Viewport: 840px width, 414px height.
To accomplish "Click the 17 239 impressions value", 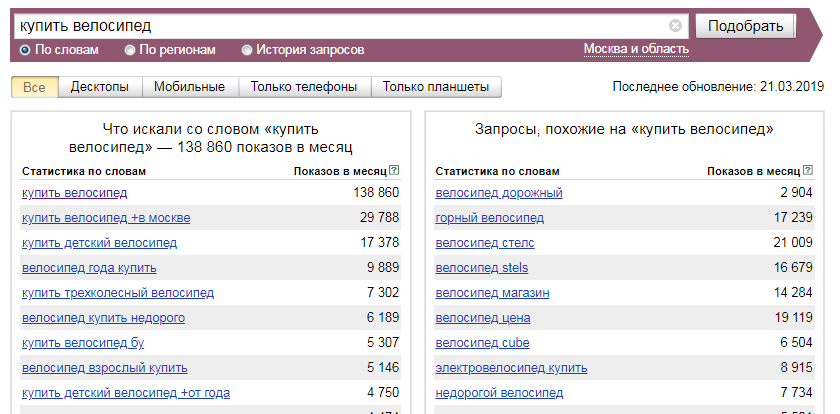I will click(793, 217).
